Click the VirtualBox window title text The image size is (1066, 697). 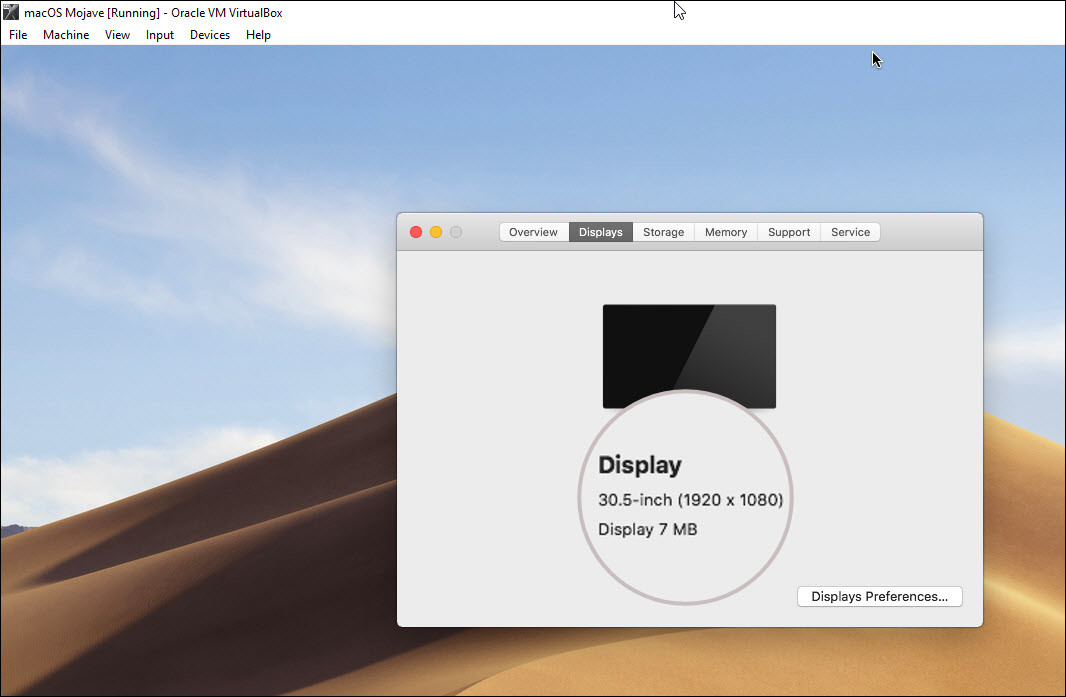(154, 13)
